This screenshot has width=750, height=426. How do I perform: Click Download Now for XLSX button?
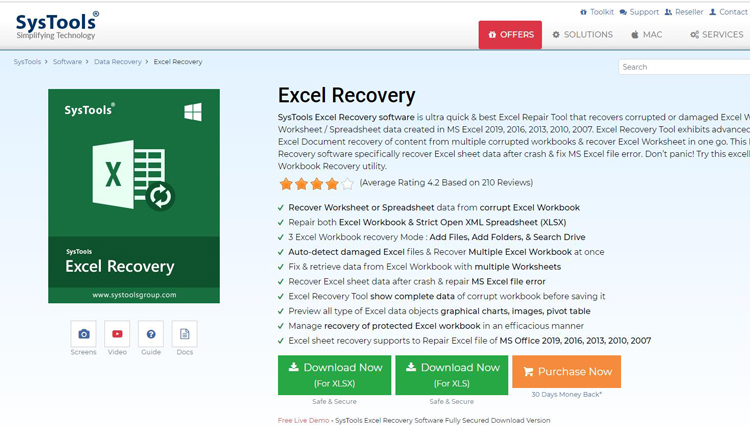tap(335, 374)
